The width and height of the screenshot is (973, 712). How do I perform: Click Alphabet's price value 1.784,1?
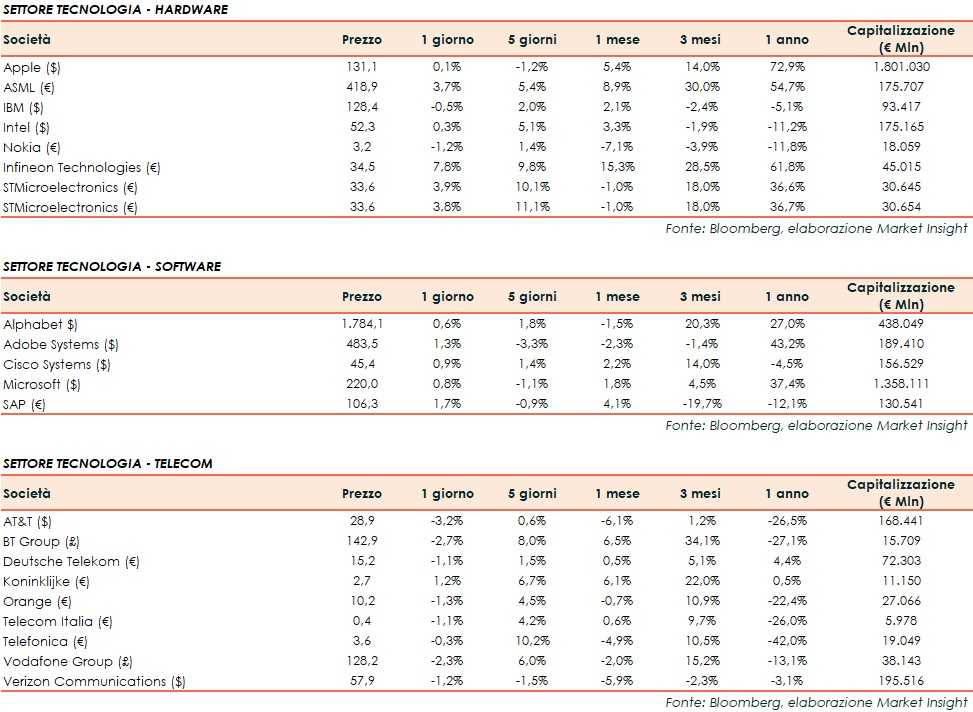[x=361, y=325]
